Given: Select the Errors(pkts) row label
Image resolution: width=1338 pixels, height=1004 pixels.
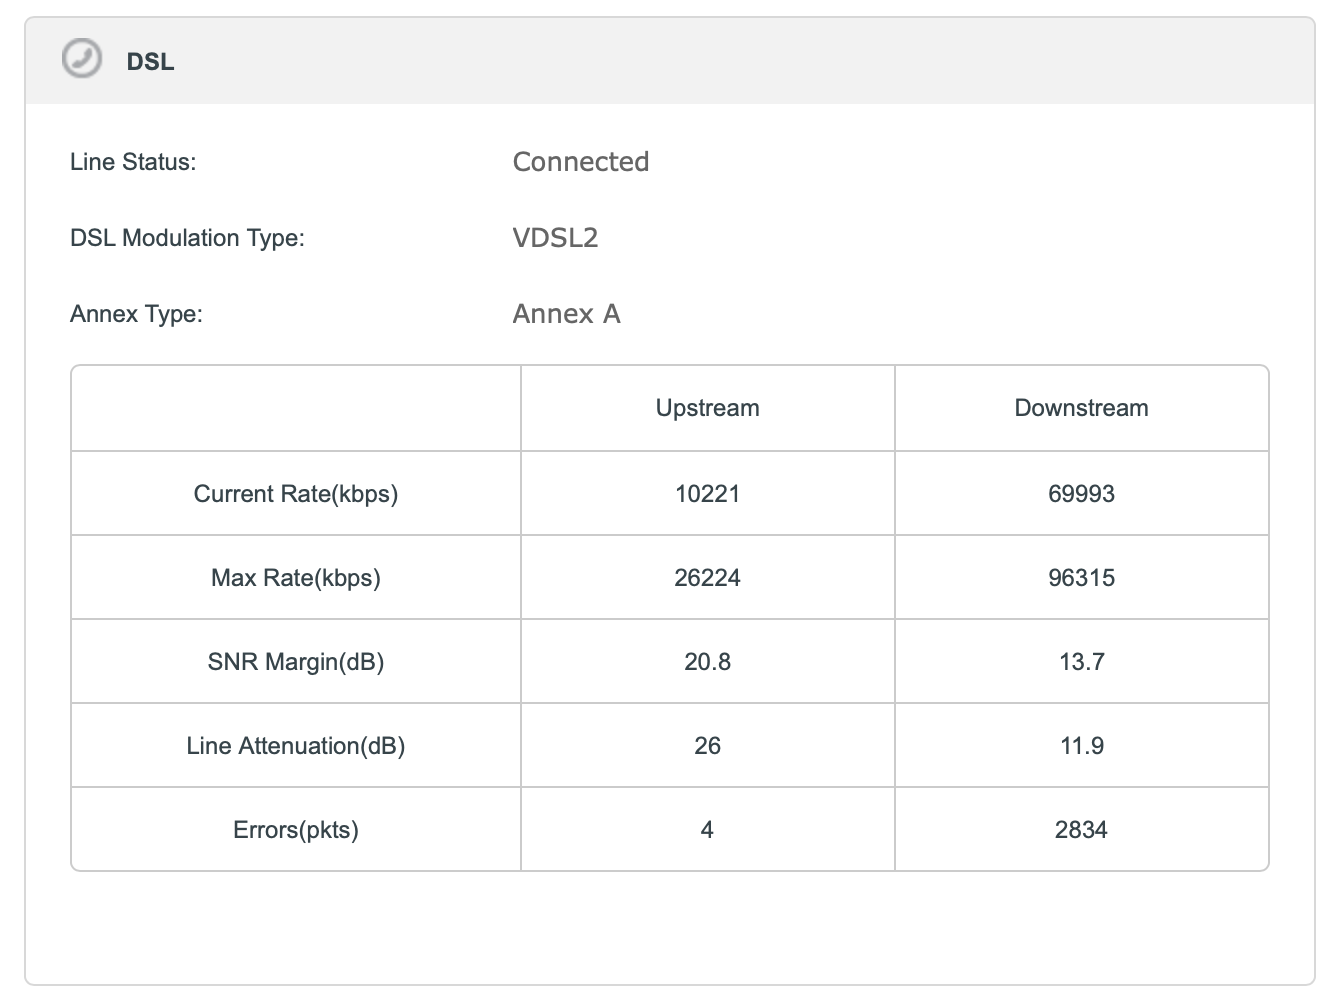Looking at the screenshot, I should point(296,830).
